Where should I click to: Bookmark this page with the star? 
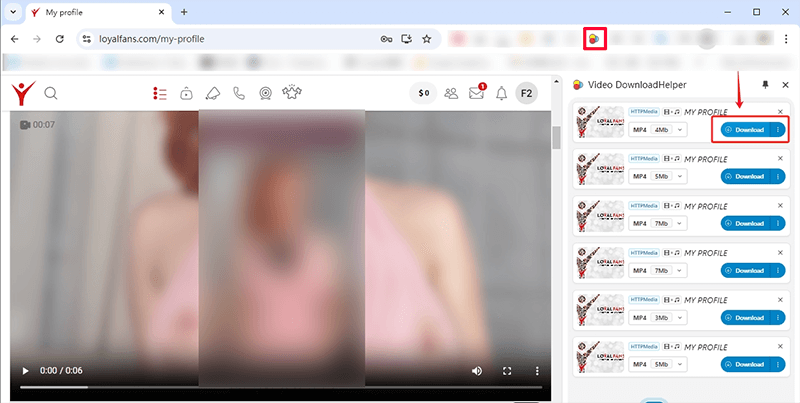(x=427, y=39)
